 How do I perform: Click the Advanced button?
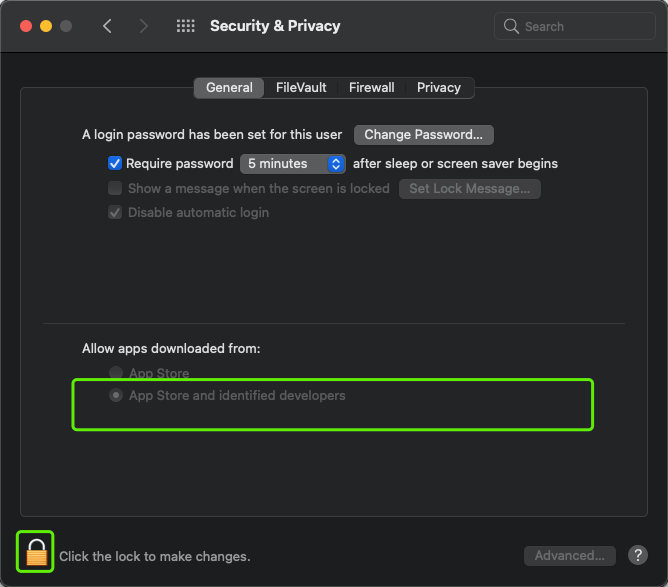pyautogui.click(x=570, y=555)
